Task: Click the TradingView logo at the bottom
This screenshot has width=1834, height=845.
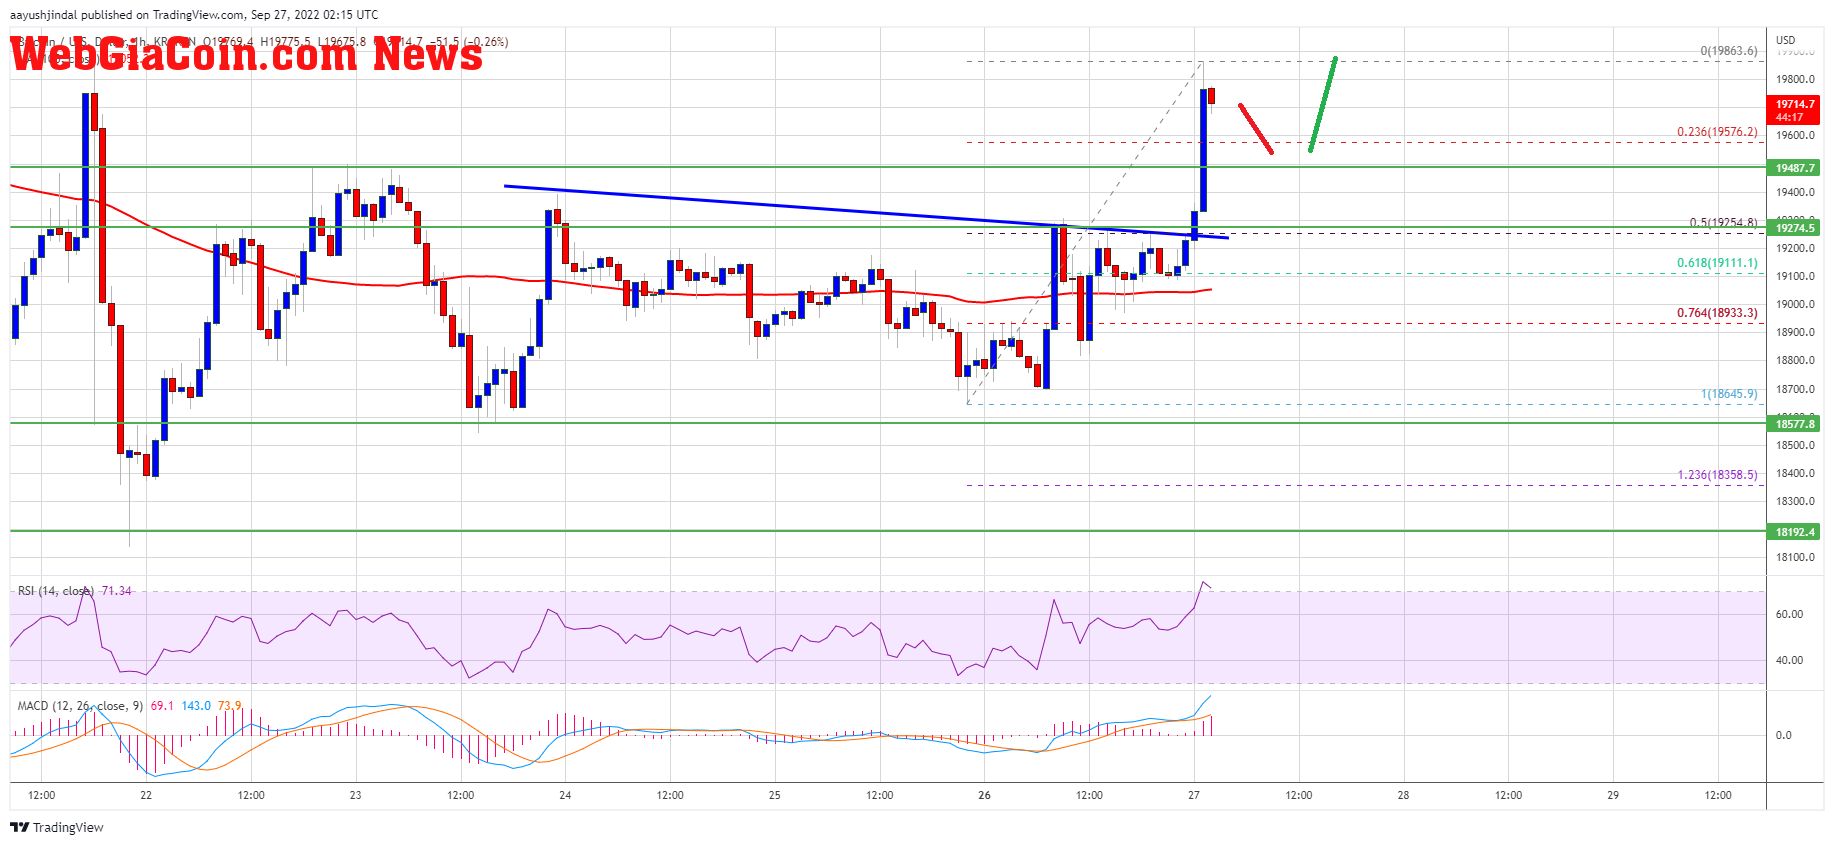Action: click(x=57, y=827)
